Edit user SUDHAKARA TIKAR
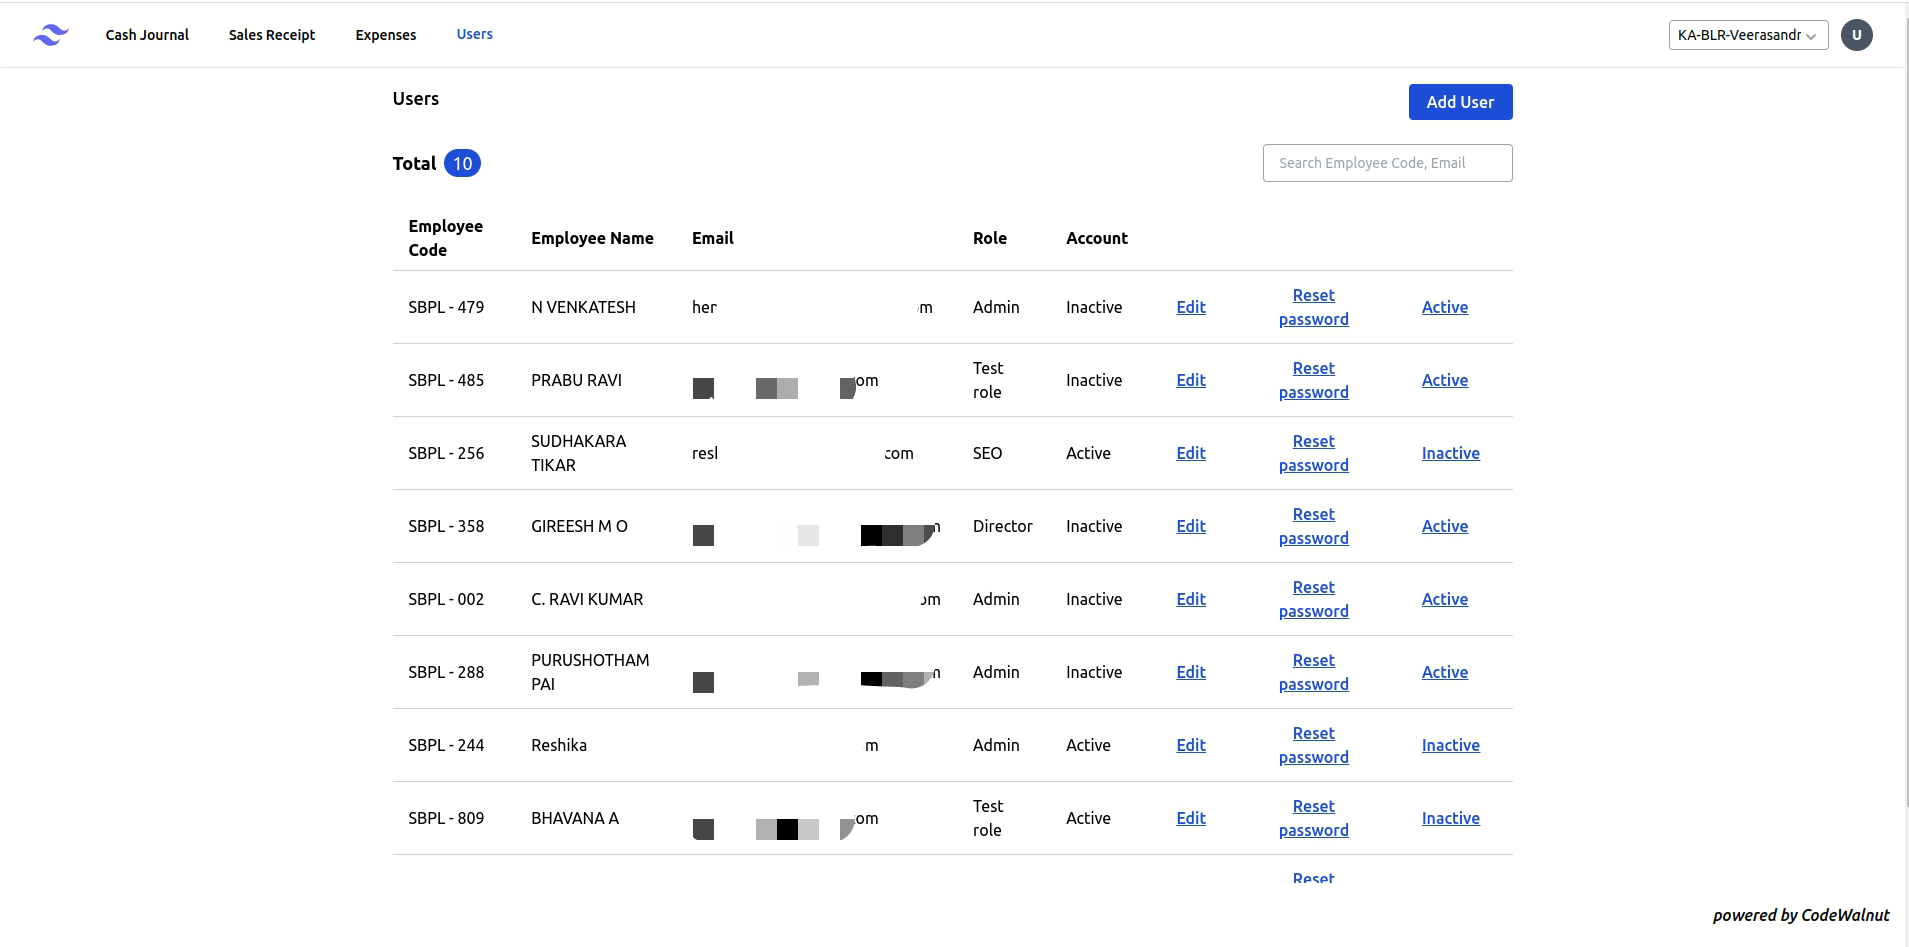Image resolution: width=1909 pixels, height=947 pixels. 1191,453
